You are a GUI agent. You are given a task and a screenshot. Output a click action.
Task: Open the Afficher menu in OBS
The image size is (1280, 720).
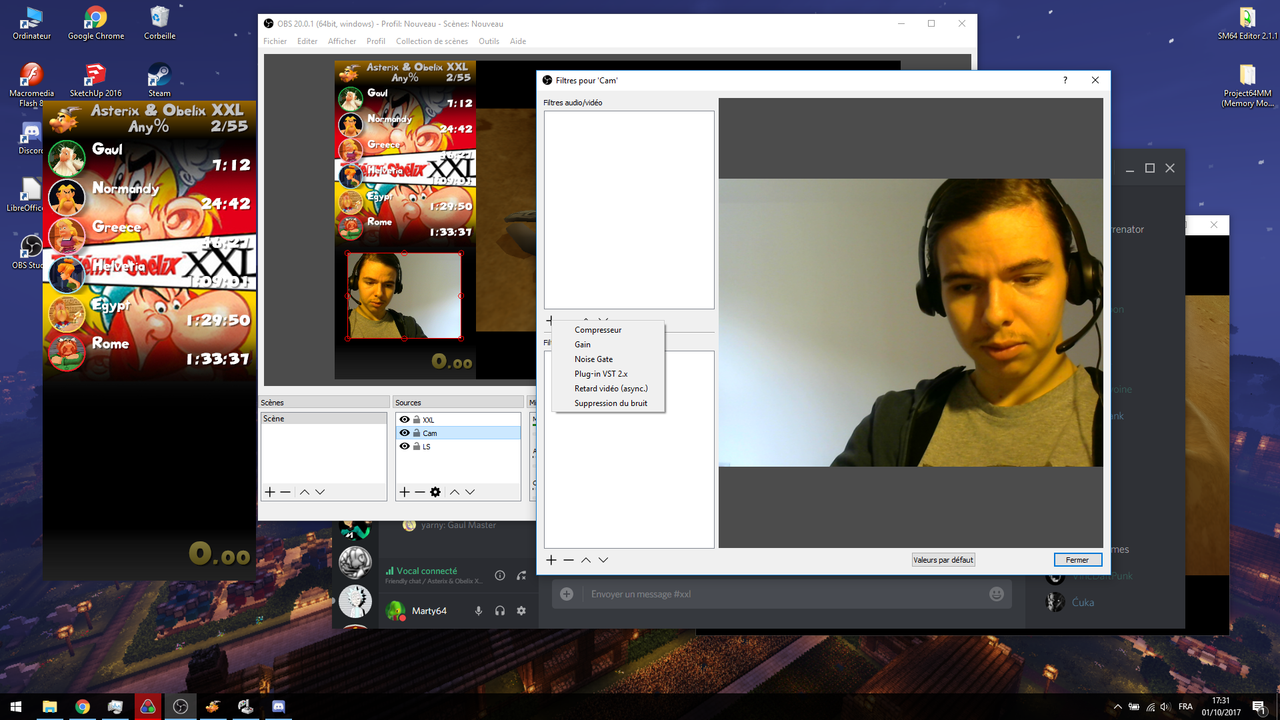tap(342, 41)
